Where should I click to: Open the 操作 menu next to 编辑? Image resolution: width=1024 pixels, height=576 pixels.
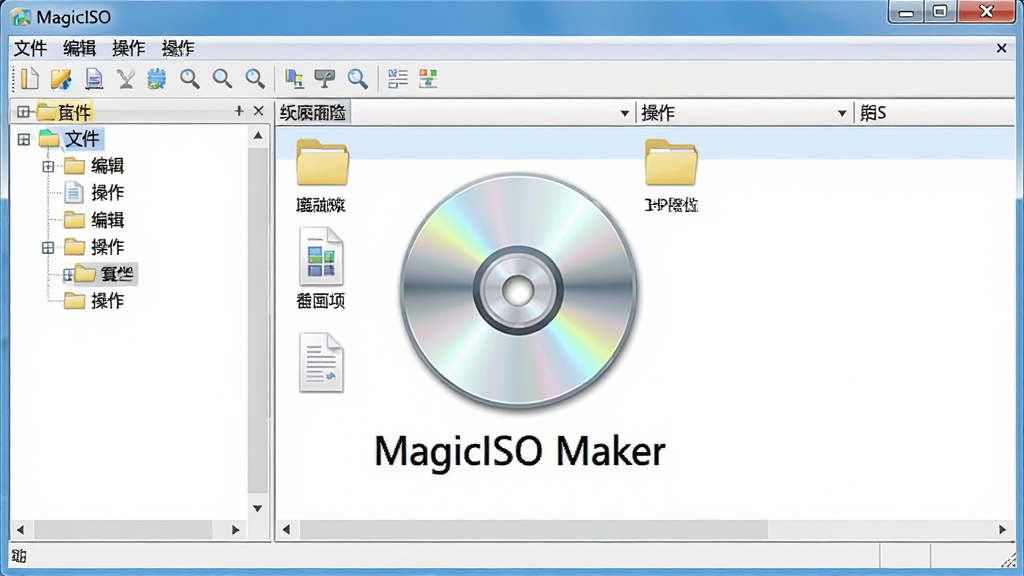[x=129, y=48]
